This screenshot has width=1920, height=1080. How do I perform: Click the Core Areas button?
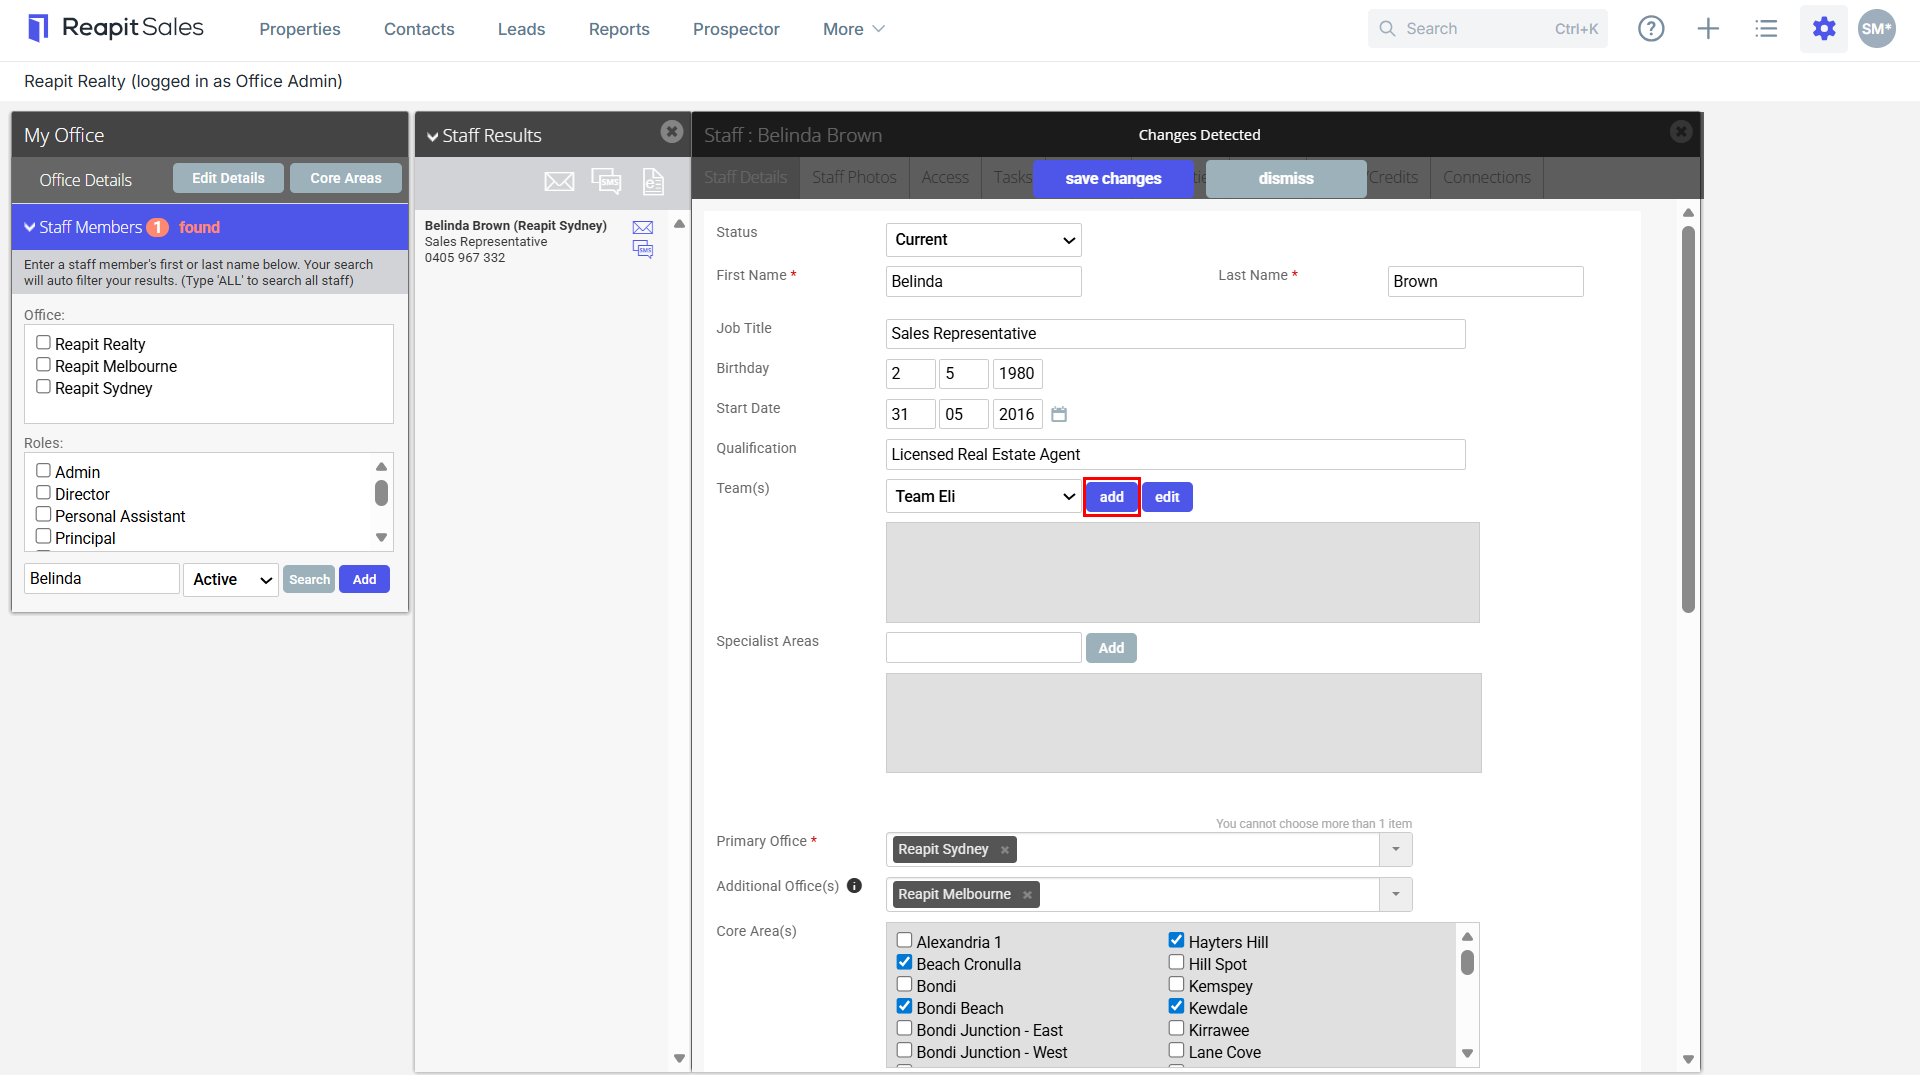tap(346, 179)
